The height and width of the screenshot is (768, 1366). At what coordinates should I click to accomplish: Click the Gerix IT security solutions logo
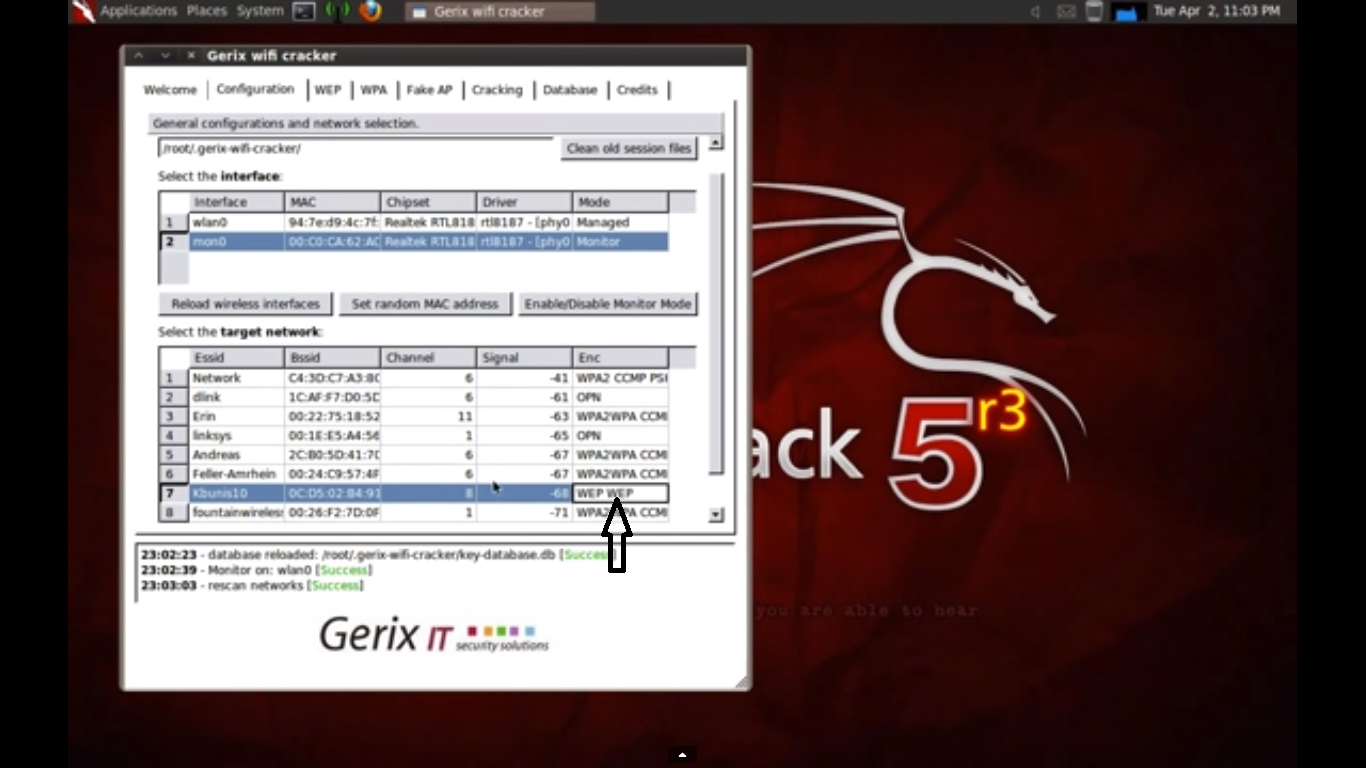click(x=434, y=635)
